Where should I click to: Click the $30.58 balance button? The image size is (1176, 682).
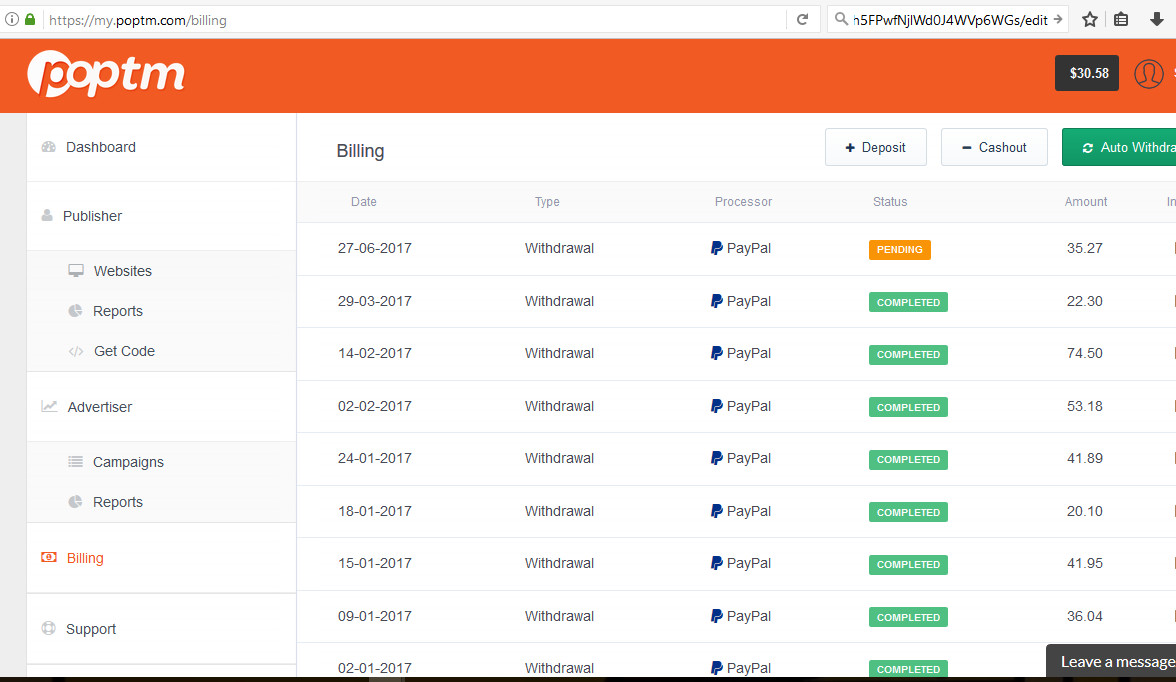pos(1087,73)
